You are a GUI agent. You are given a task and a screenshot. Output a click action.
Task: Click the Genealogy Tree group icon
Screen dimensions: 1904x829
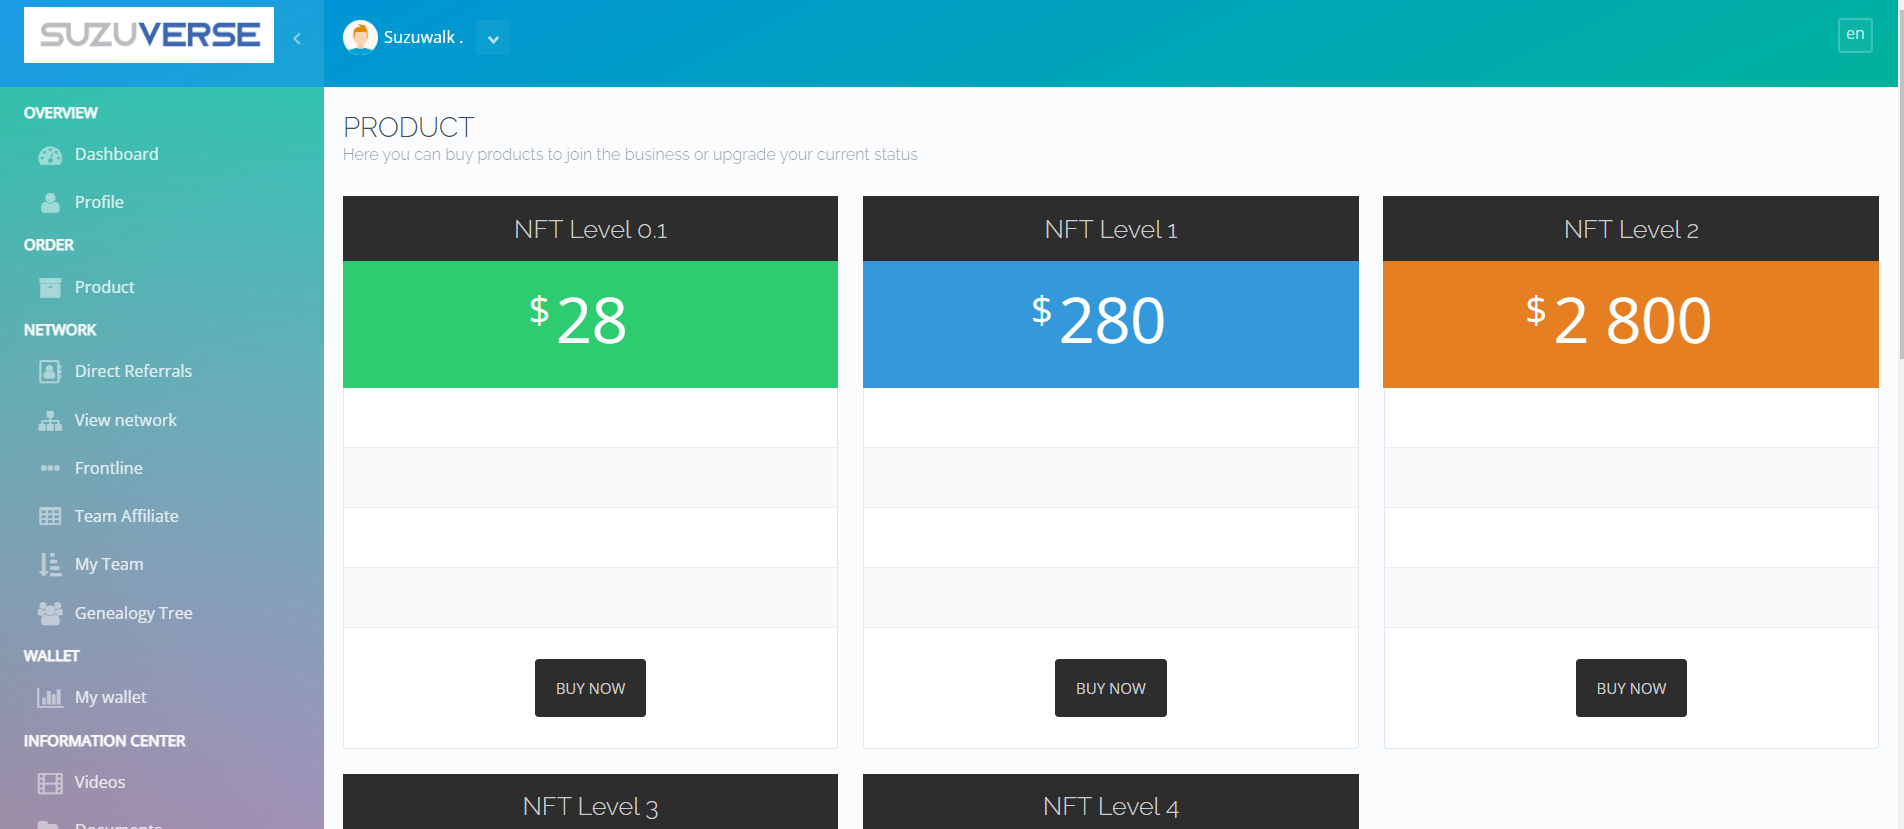pyautogui.click(x=50, y=613)
